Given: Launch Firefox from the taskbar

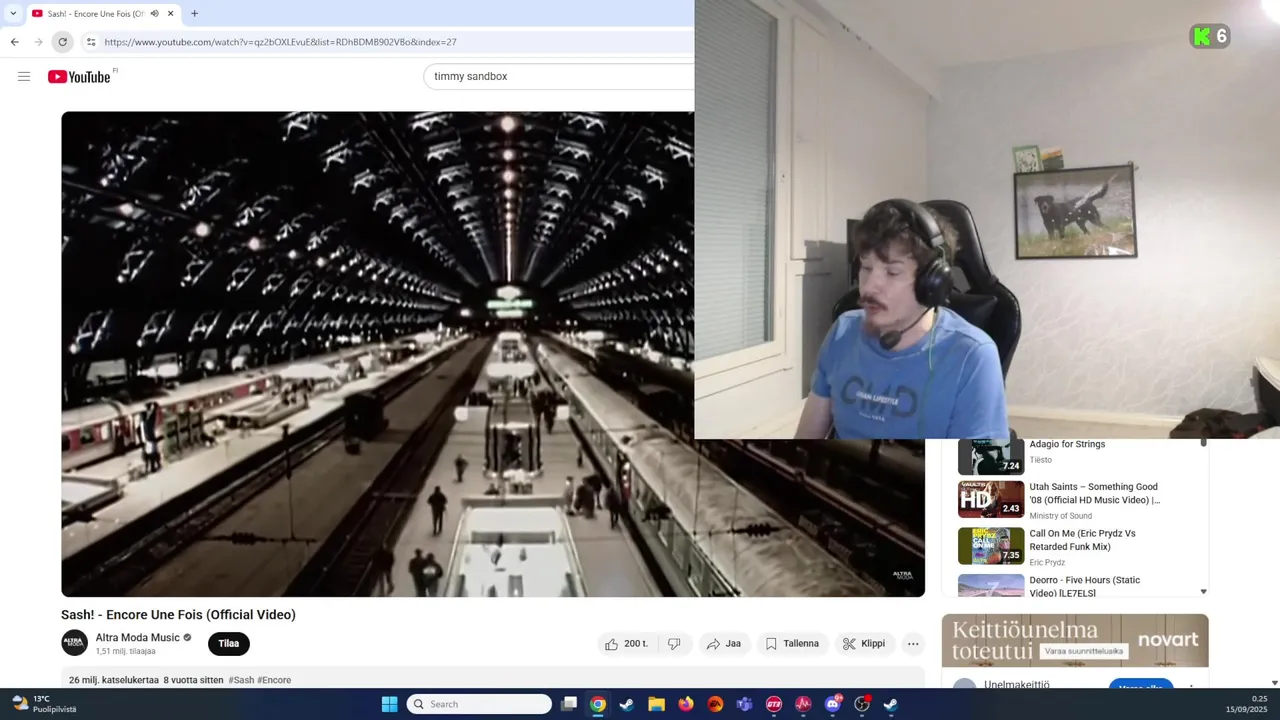Looking at the screenshot, I should click(x=685, y=704).
